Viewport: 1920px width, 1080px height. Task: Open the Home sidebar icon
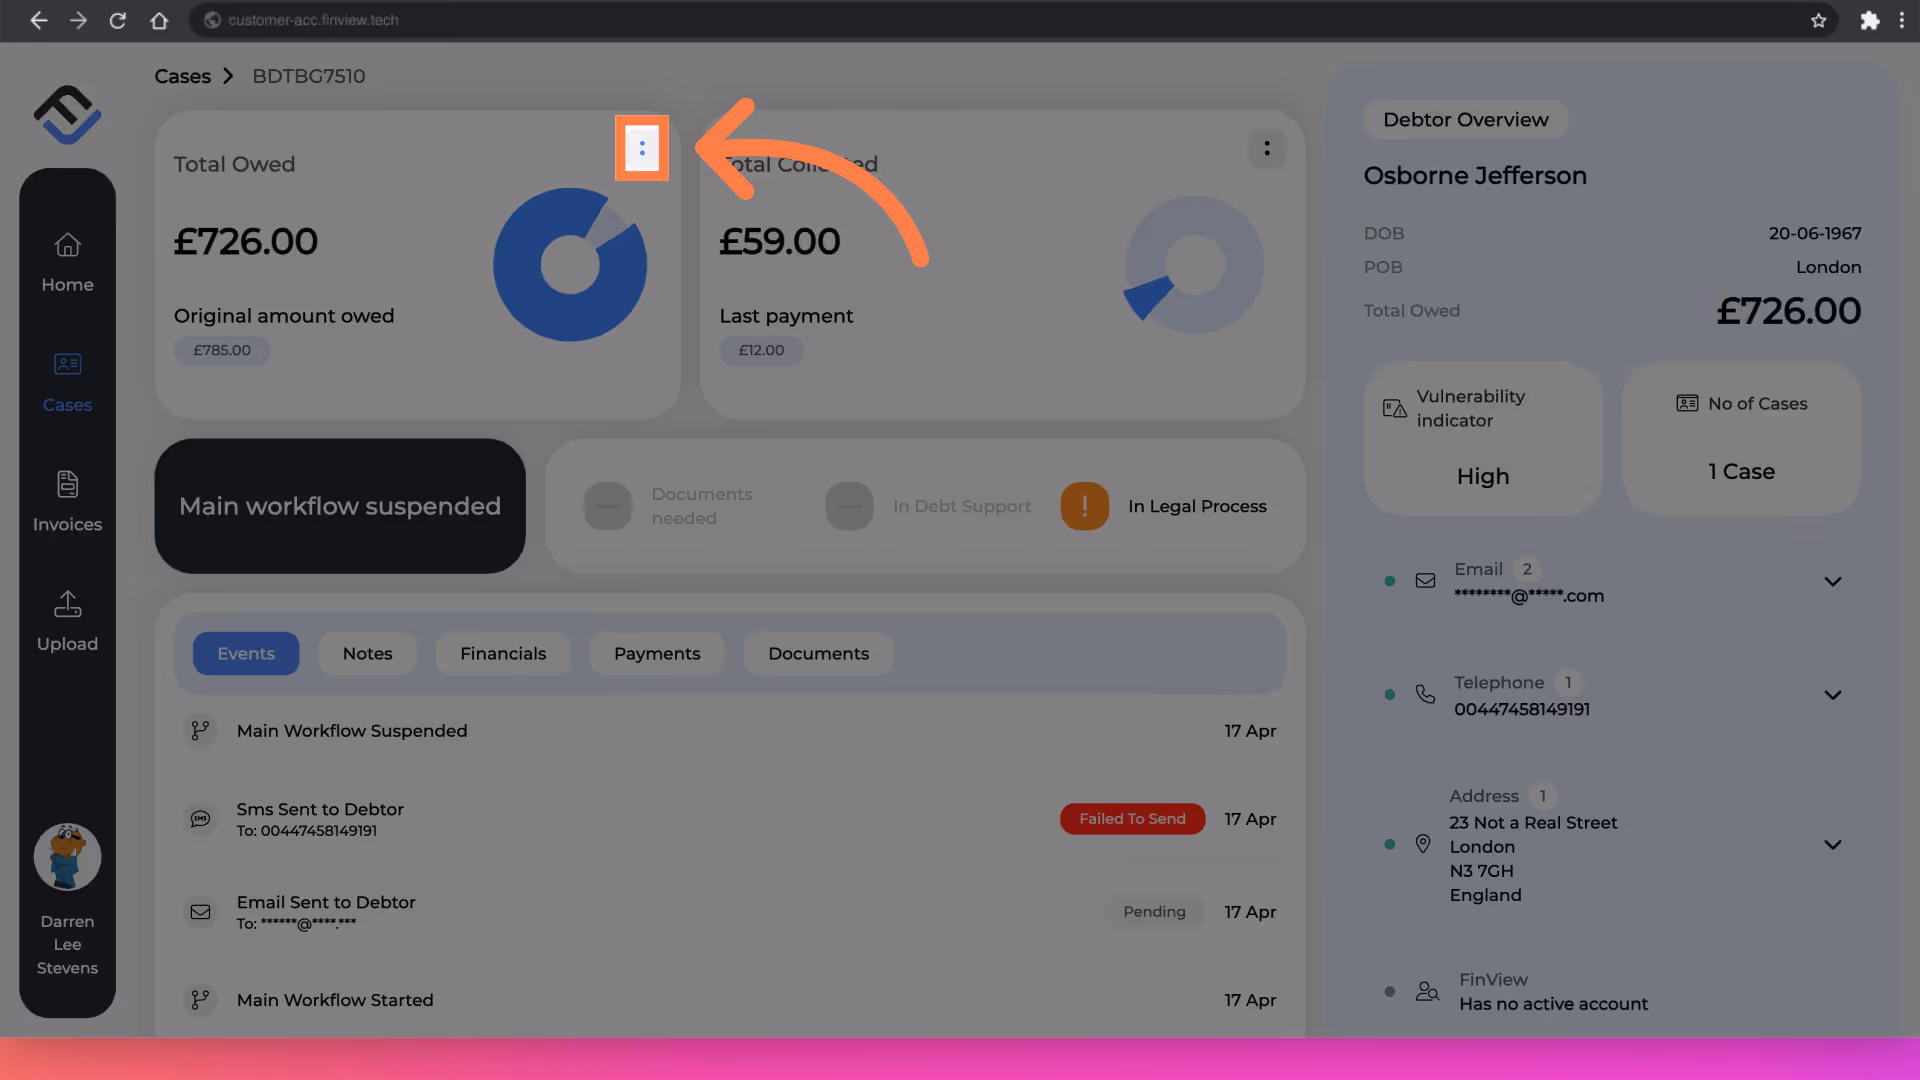[67, 246]
